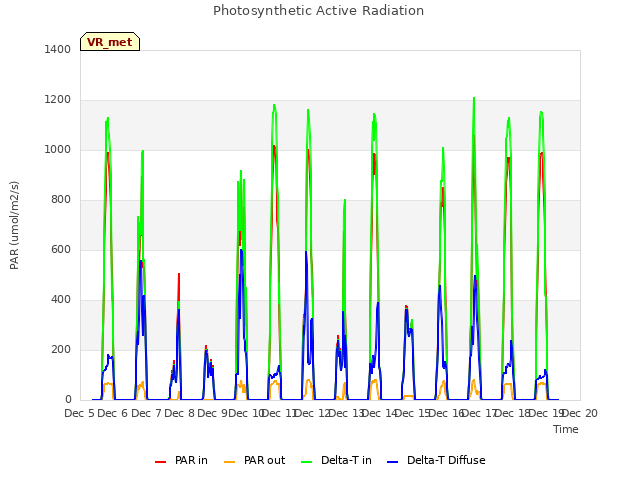Toggle the Delta-T in legend entry
Screen dimensions: 640x480
click(x=336, y=460)
